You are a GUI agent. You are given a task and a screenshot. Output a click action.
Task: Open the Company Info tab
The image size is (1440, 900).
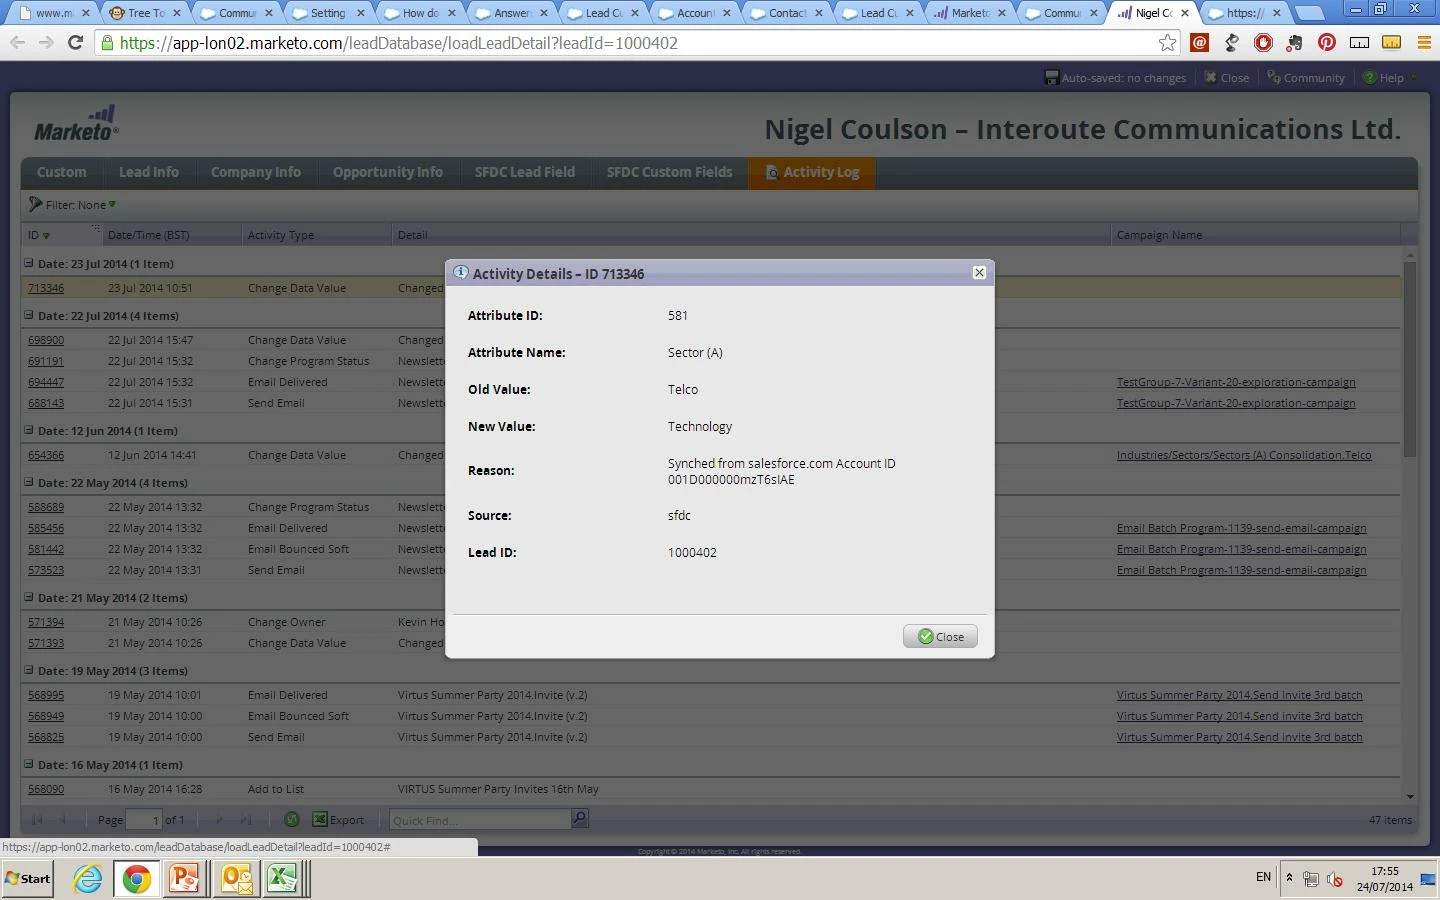[x=256, y=172]
